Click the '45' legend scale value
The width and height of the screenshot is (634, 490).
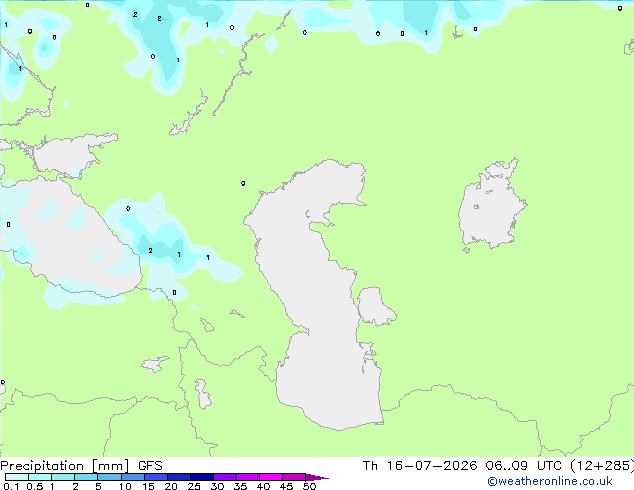(286, 486)
